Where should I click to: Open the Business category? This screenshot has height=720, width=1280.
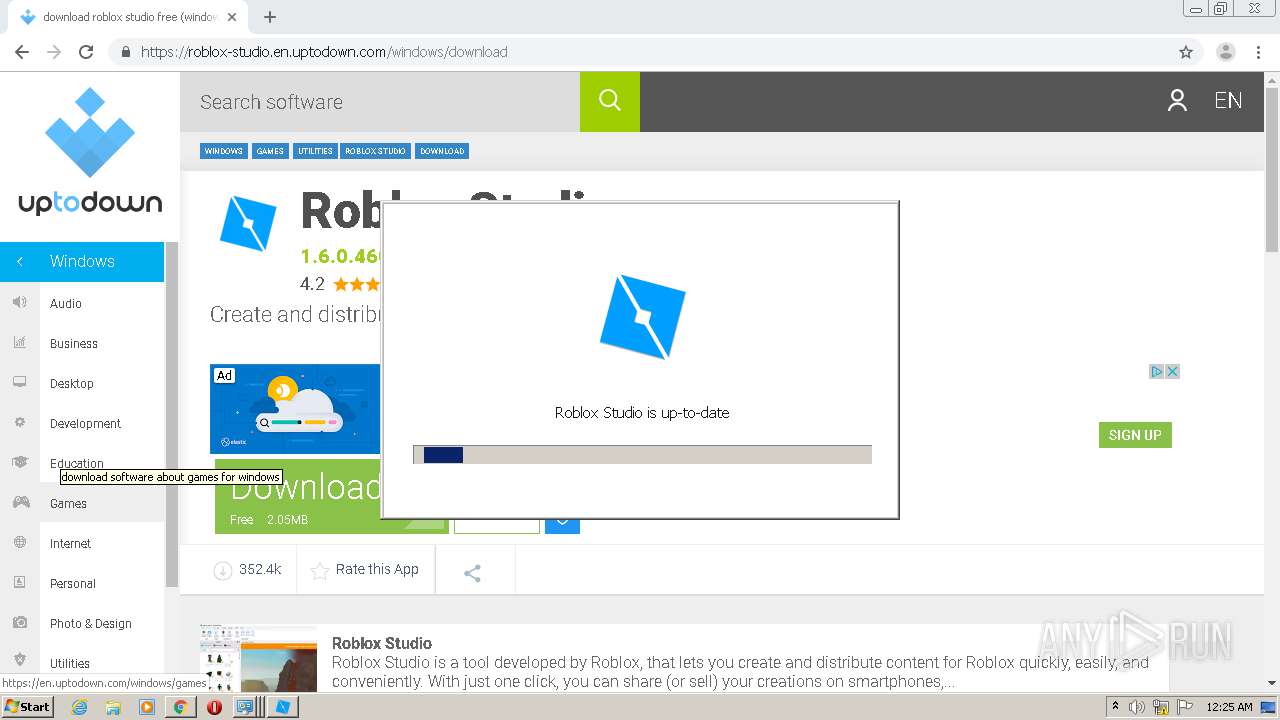(74, 343)
